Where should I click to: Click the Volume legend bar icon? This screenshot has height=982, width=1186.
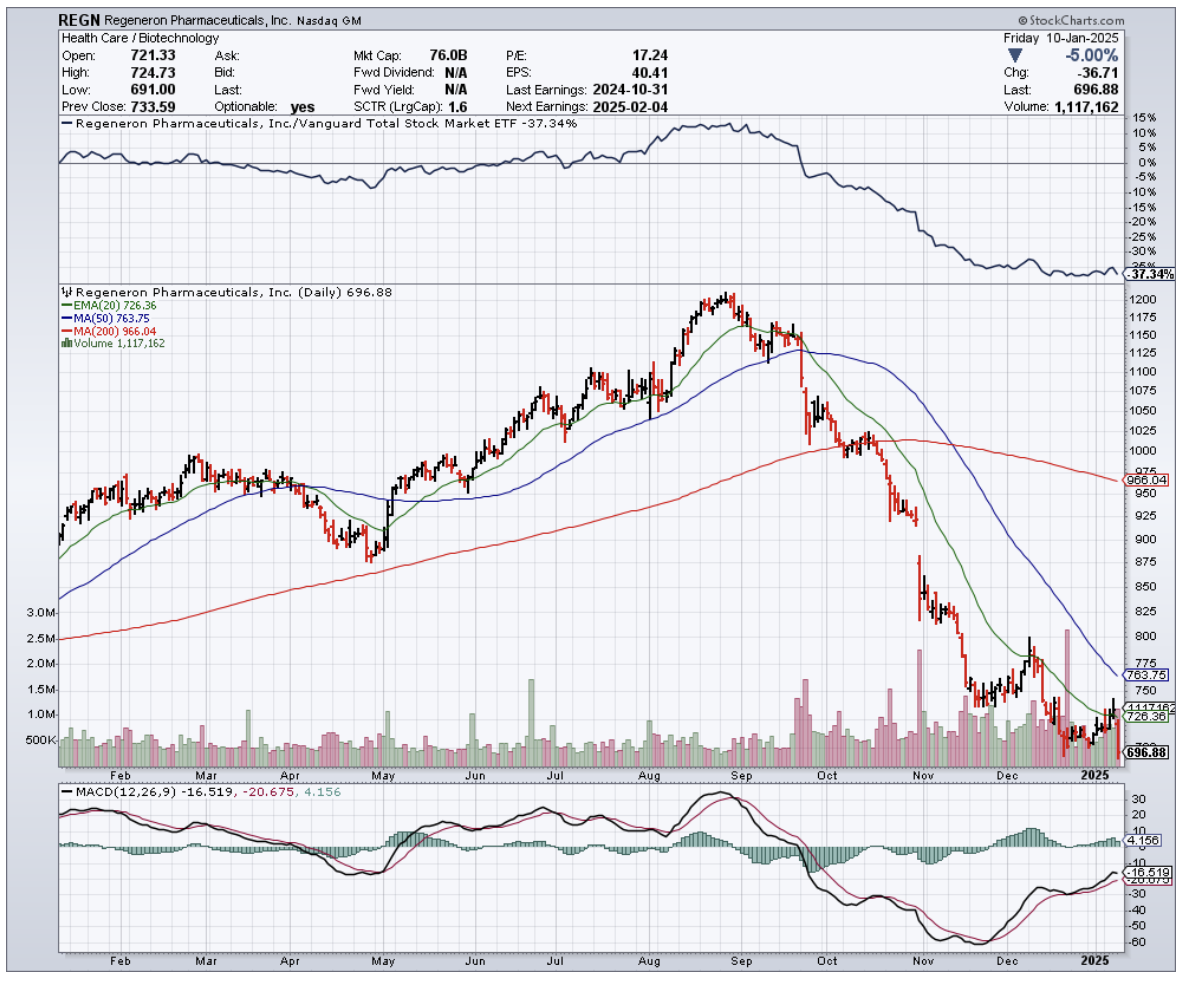tap(66, 343)
